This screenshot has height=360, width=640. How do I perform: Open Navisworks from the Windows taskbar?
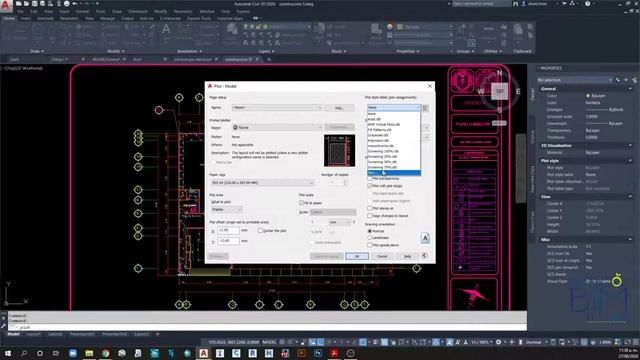269,353
